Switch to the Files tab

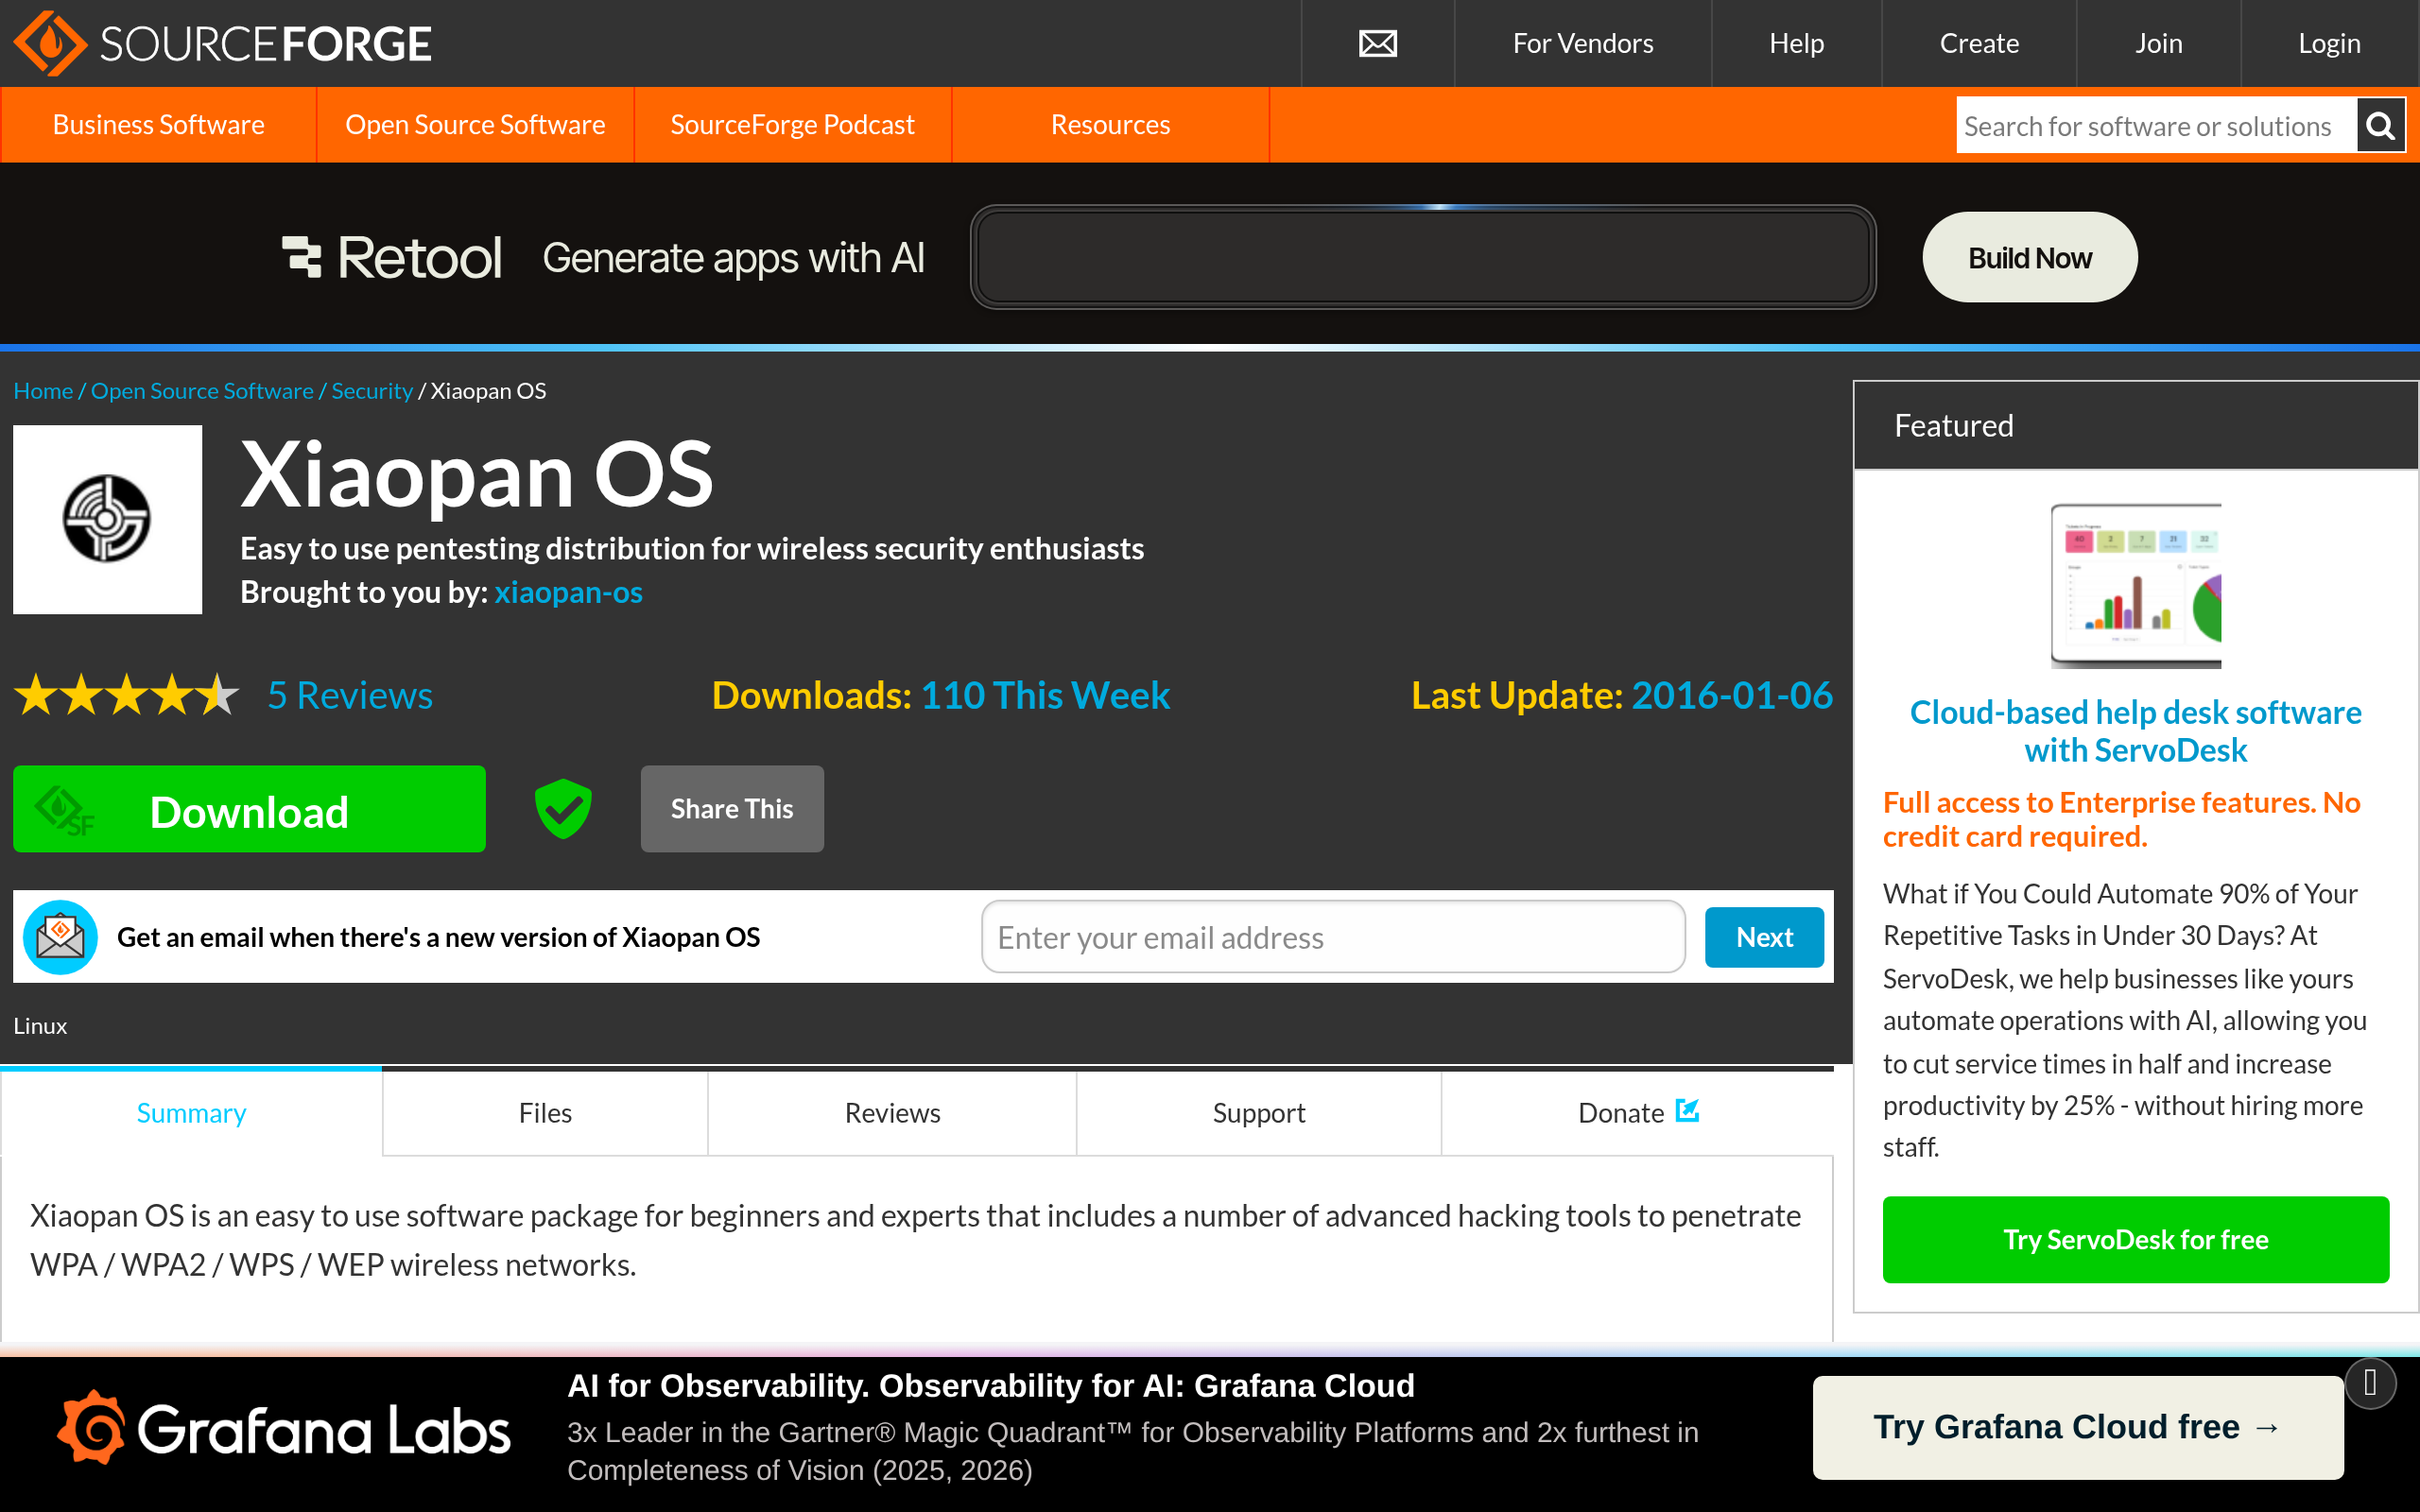pos(545,1112)
